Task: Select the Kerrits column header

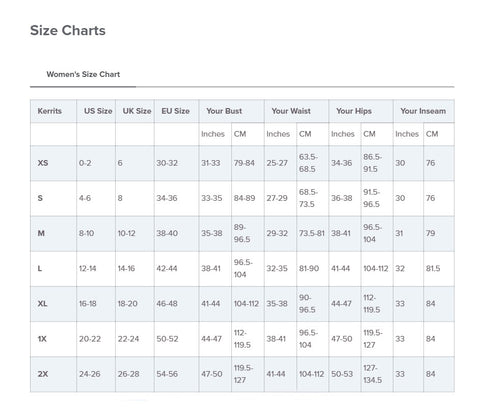Action: [x=53, y=111]
